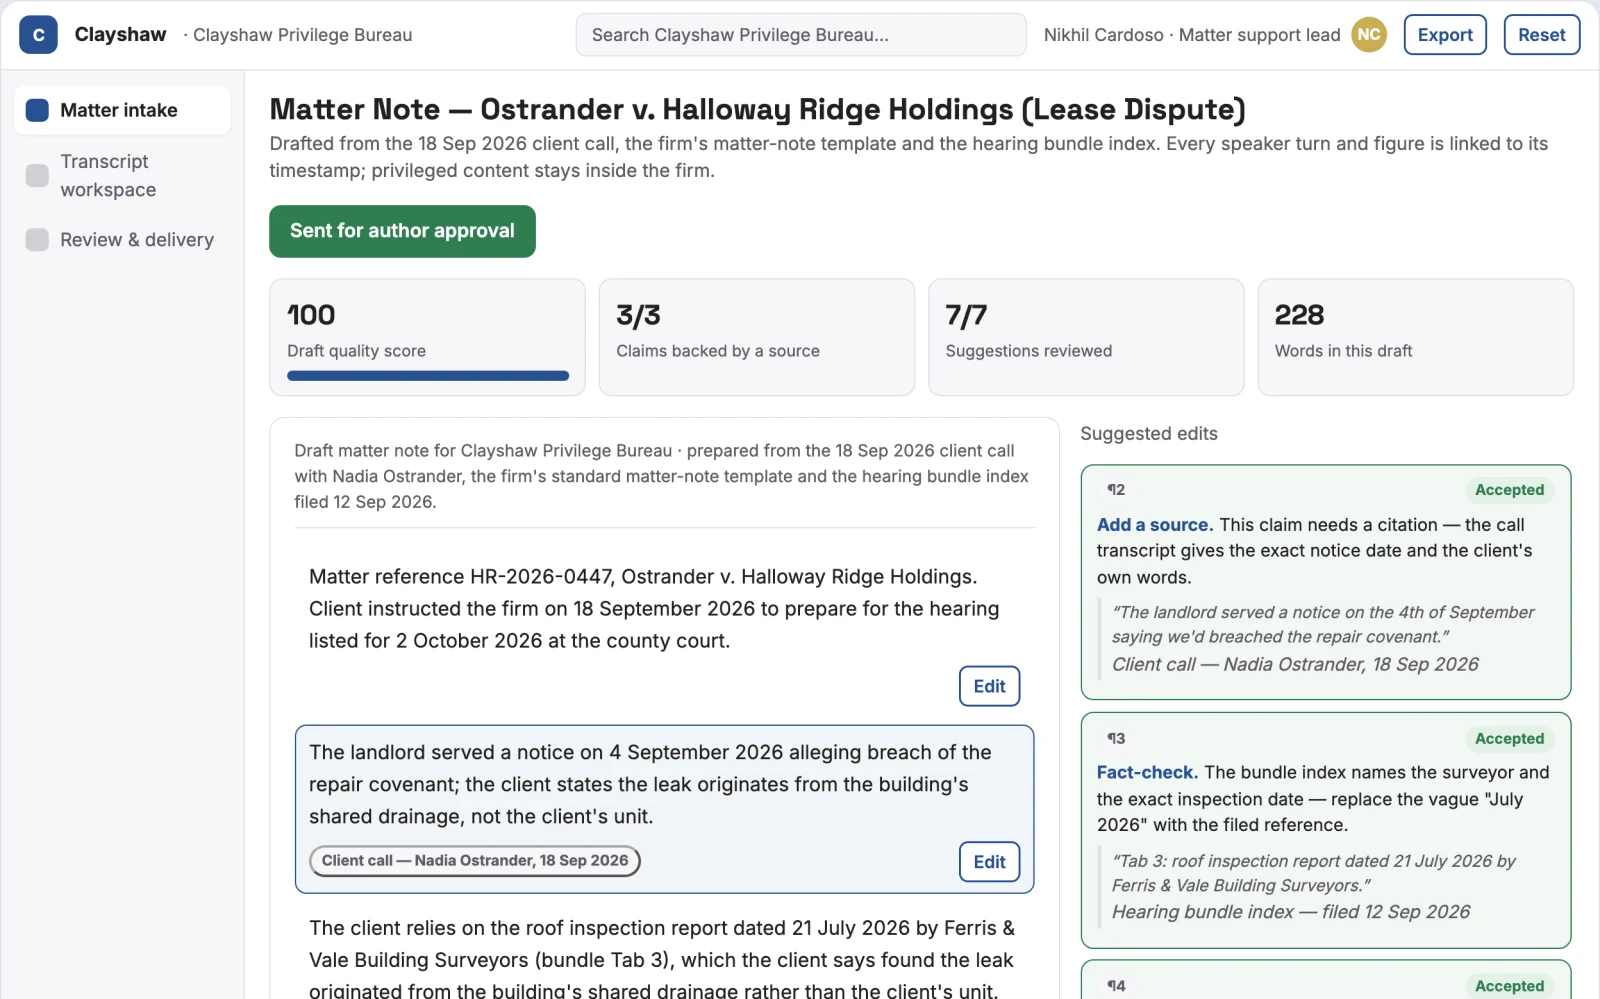This screenshot has width=1600, height=999.
Task: Click the Export button
Action: pos(1445,35)
